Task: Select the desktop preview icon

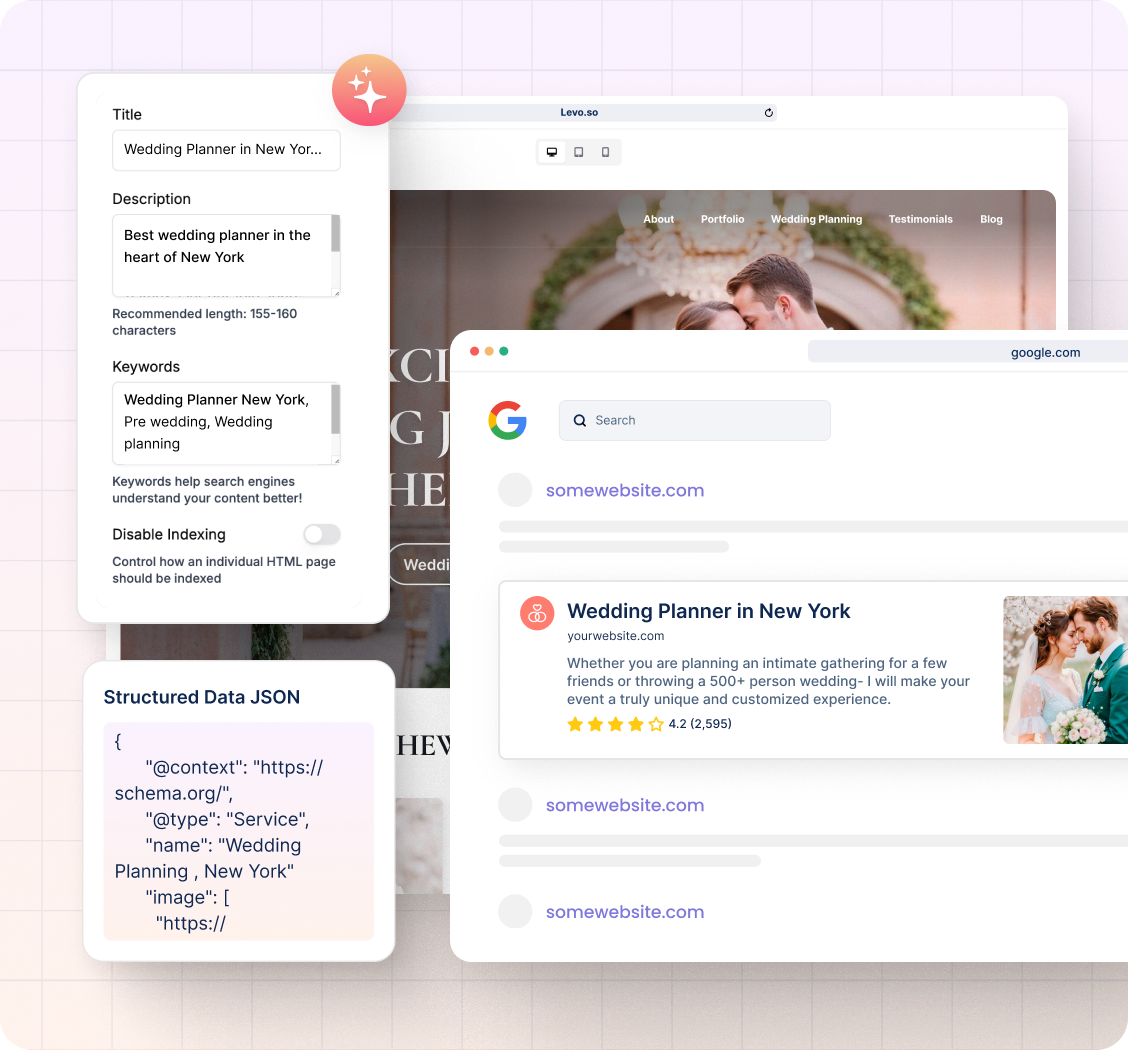Action: tap(551, 153)
